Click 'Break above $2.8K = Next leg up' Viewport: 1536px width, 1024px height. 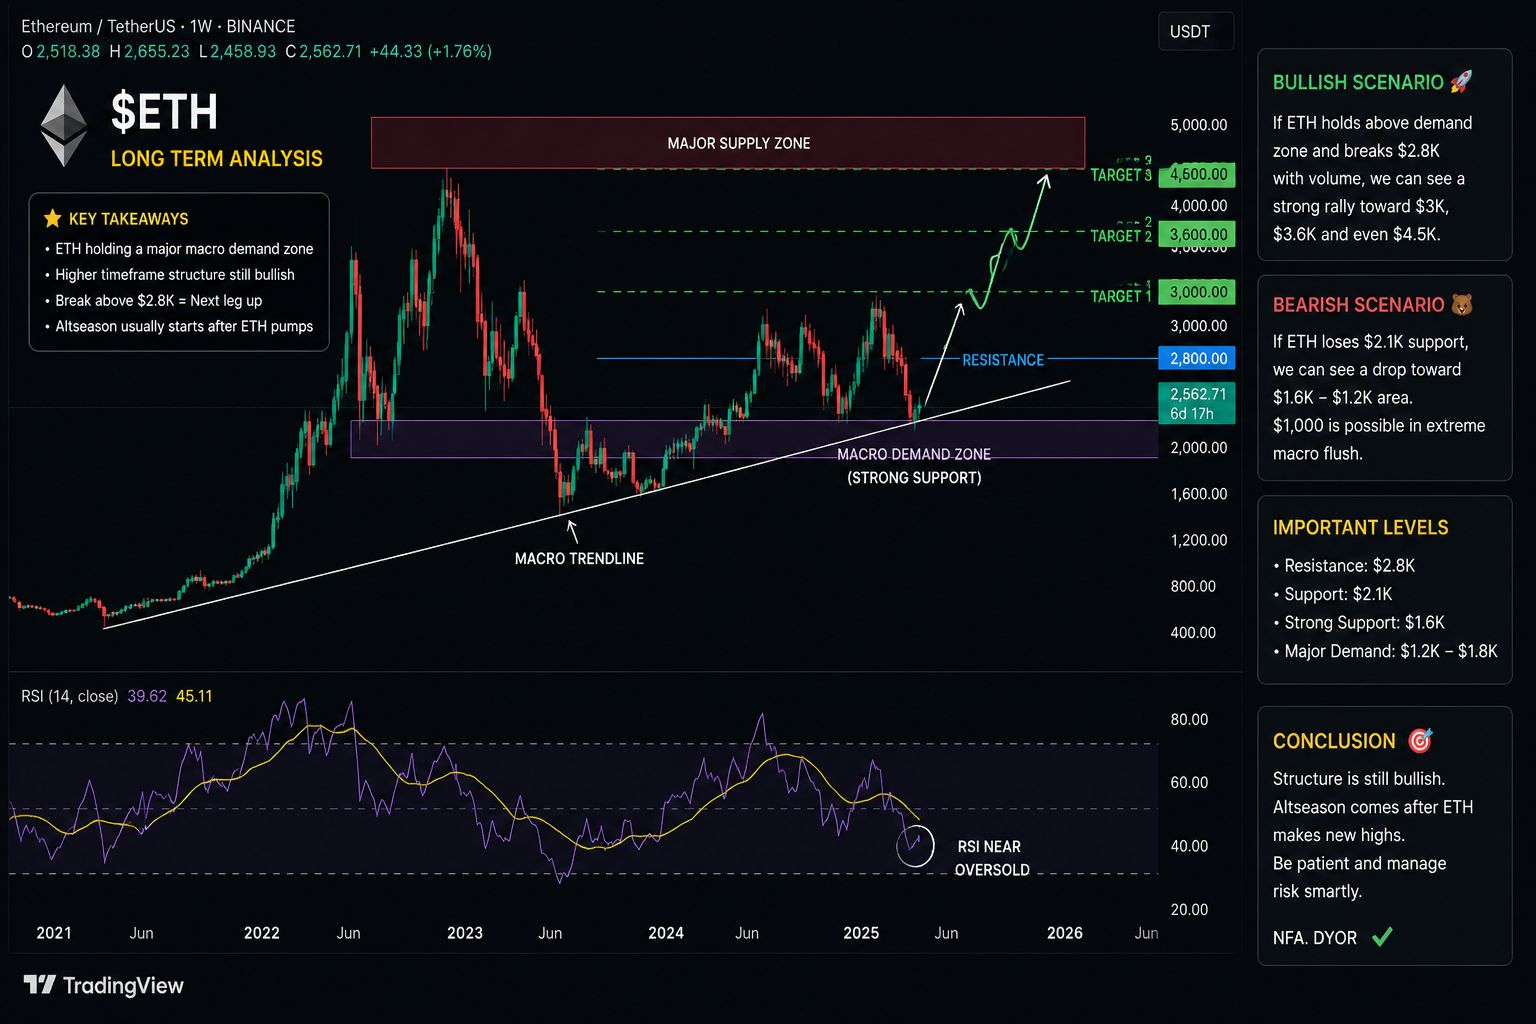coord(158,301)
